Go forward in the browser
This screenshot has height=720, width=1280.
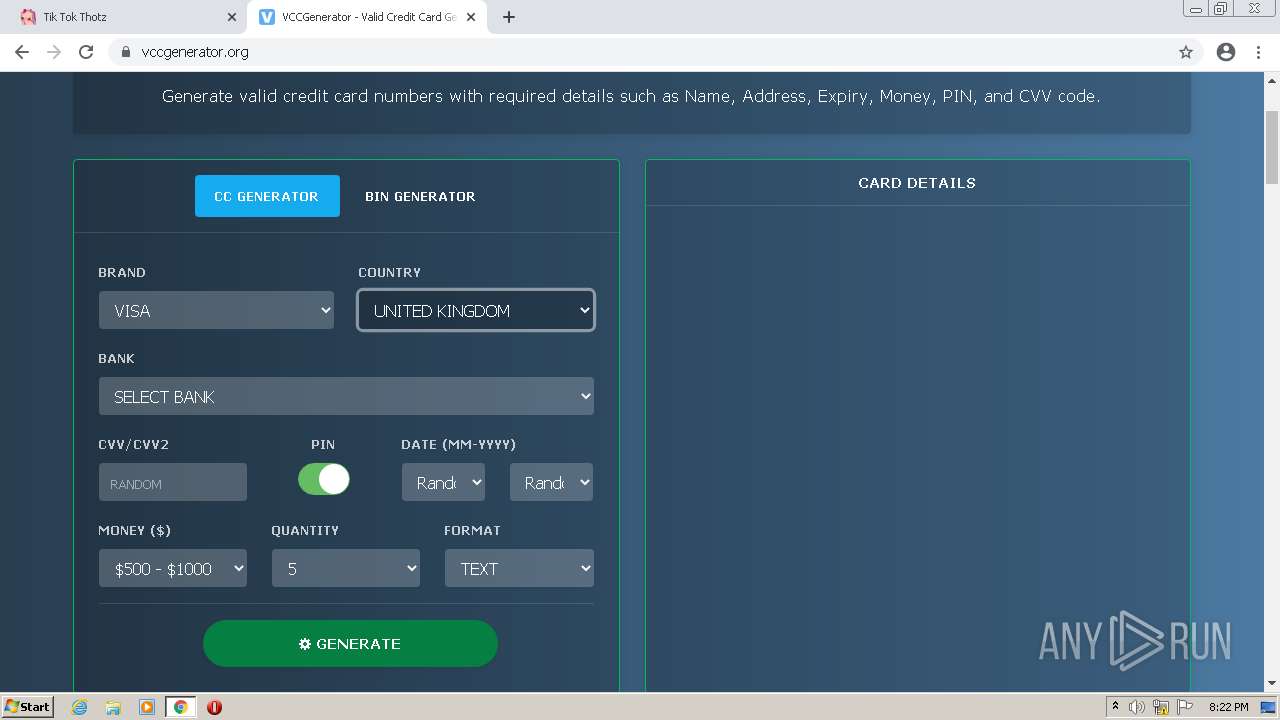tap(54, 52)
